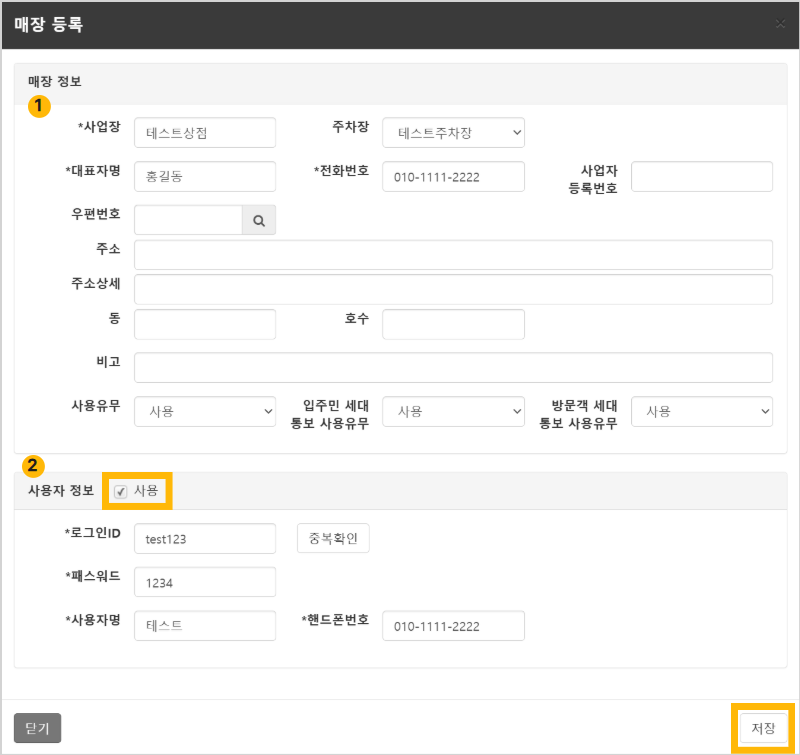The height and width of the screenshot is (755, 800).
Task: Expand the 입주민 세대 통보 사용유무 dropdown
Action: point(453,411)
